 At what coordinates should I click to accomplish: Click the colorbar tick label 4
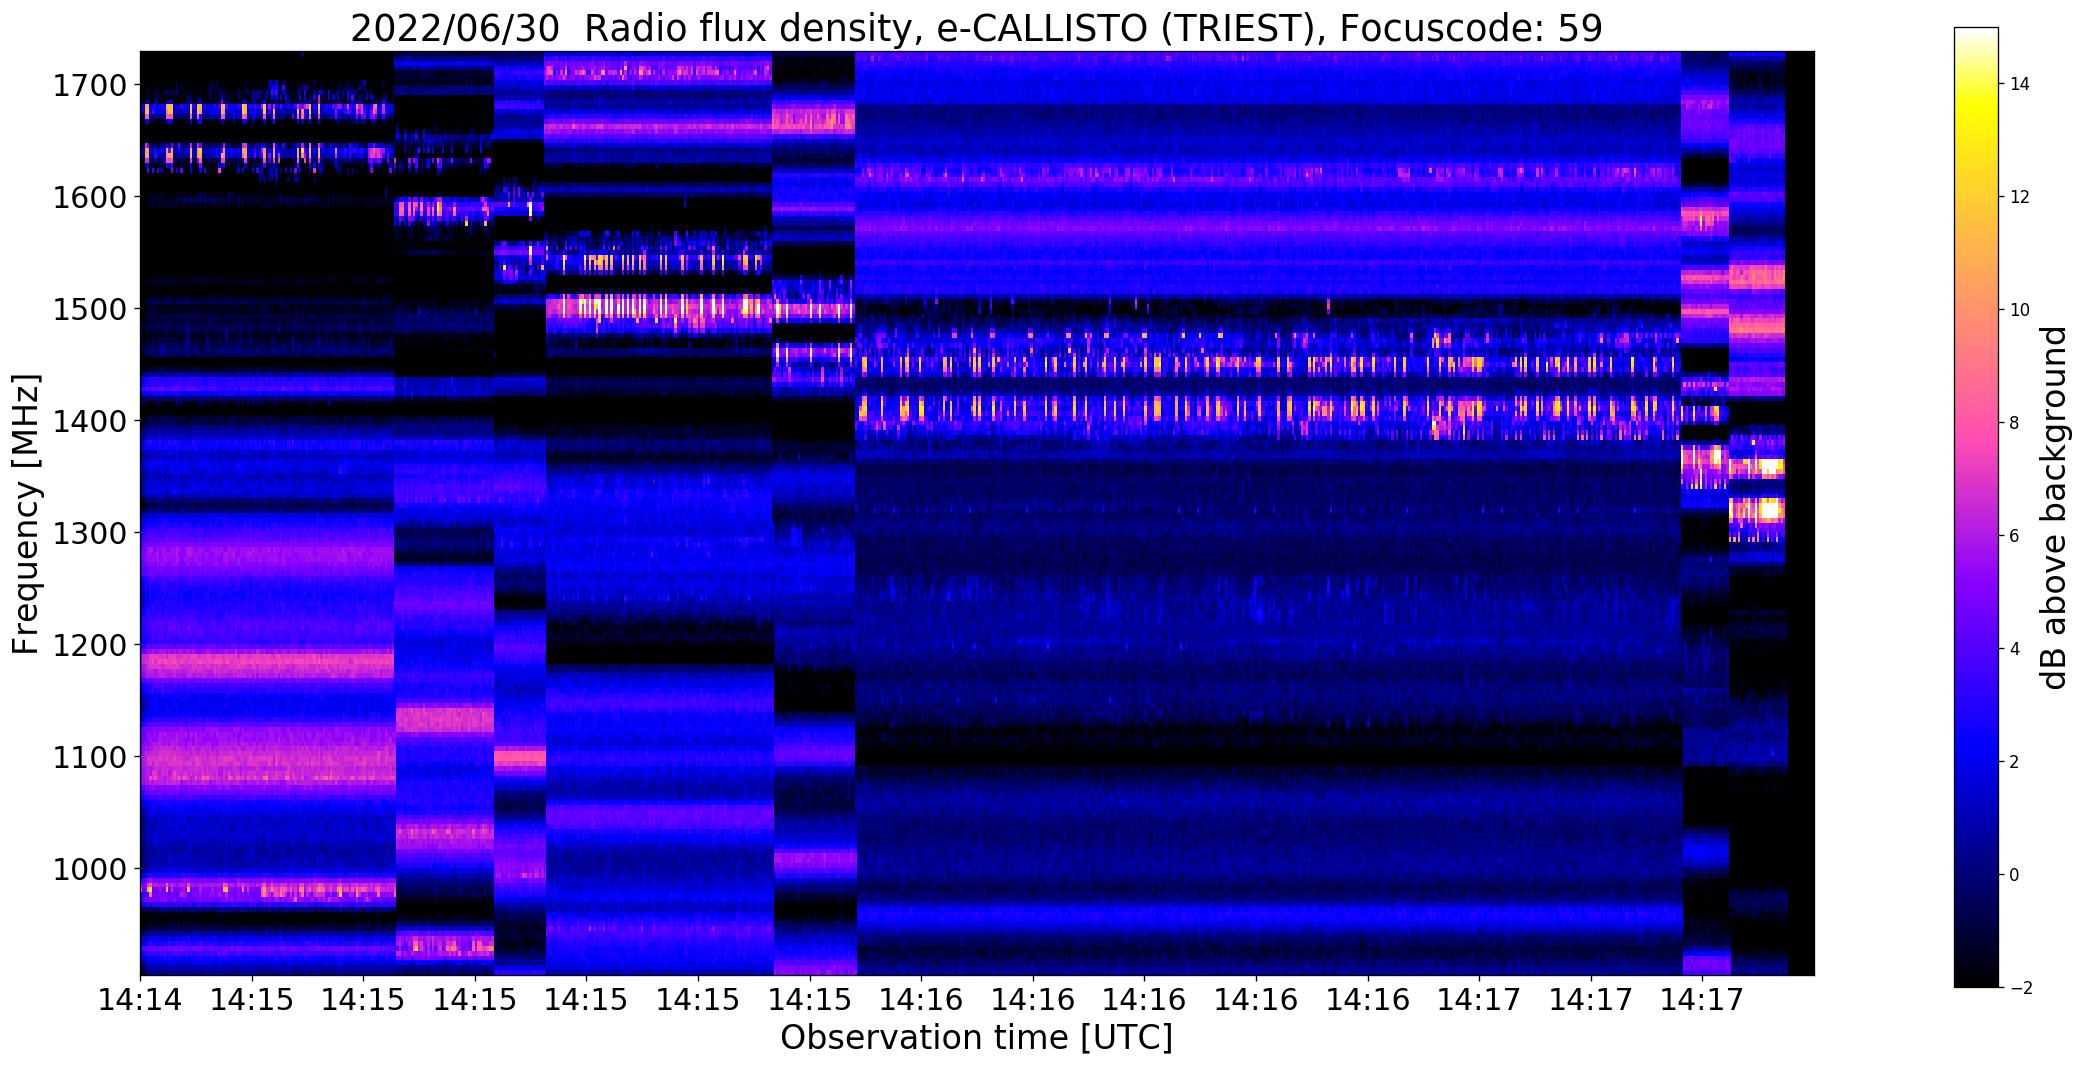tap(2014, 649)
